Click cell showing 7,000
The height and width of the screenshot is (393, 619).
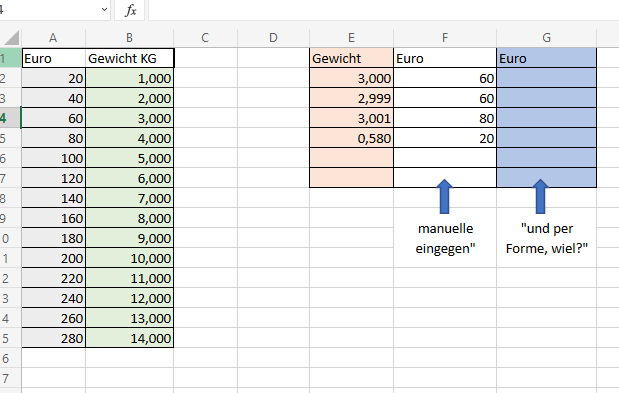(x=129, y=198)
